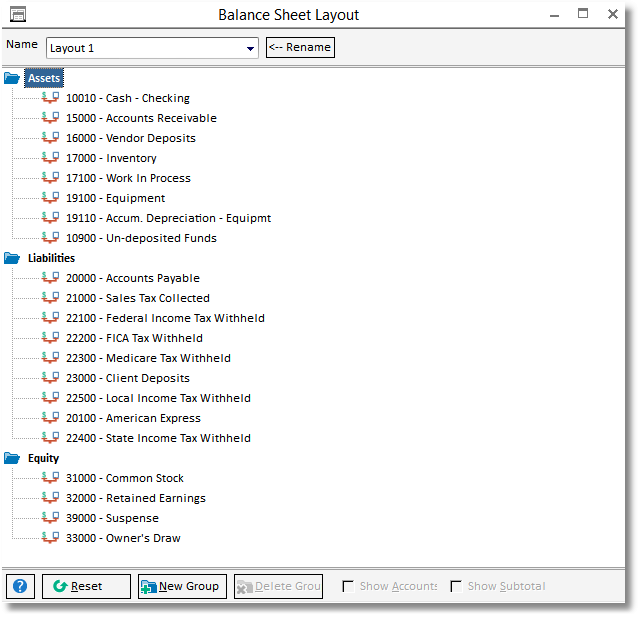Select row '17000 - Inventory'
The width and height of the screenshot is (639, 617).
click(x=111, y=158)
